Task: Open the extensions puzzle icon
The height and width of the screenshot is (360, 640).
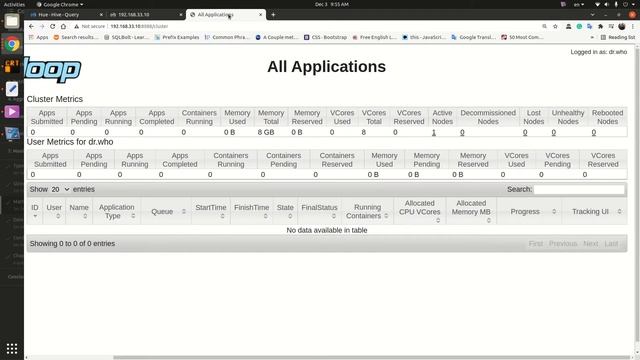Action: click(600, 26)
